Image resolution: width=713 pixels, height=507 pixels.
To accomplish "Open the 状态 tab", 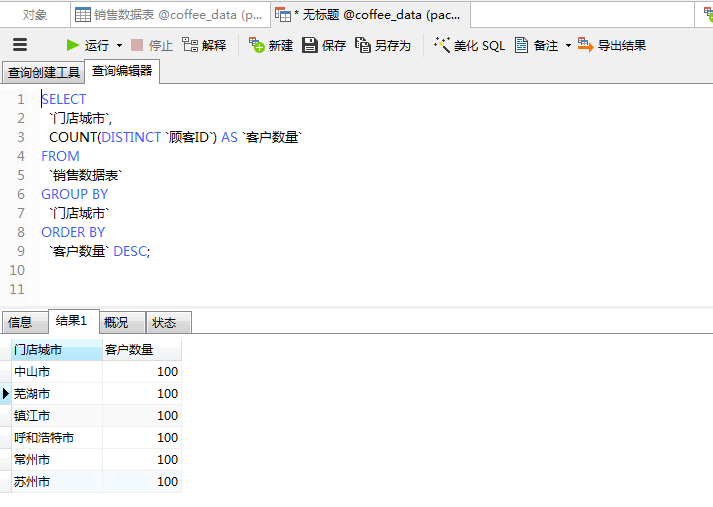I will (168, 322).
